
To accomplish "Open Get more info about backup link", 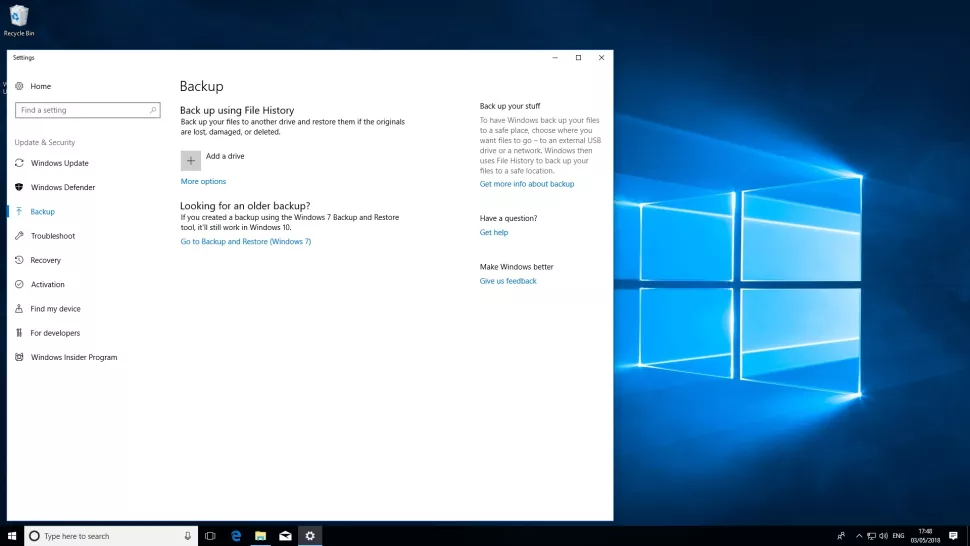I will coord(526,184).
